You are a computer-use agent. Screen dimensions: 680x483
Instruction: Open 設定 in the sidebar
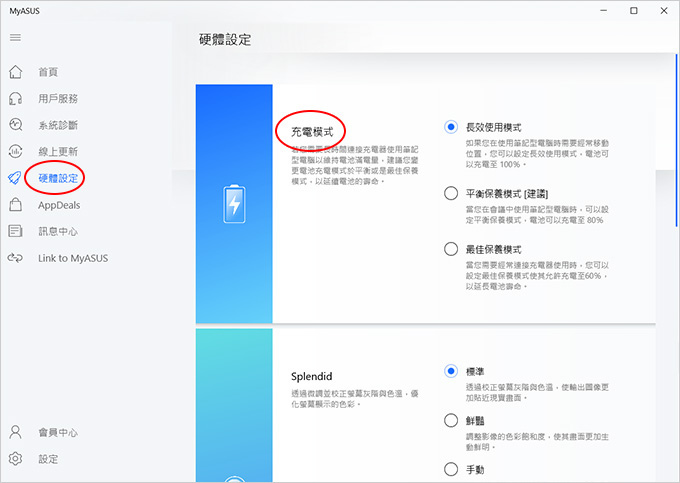pos(48,459)
